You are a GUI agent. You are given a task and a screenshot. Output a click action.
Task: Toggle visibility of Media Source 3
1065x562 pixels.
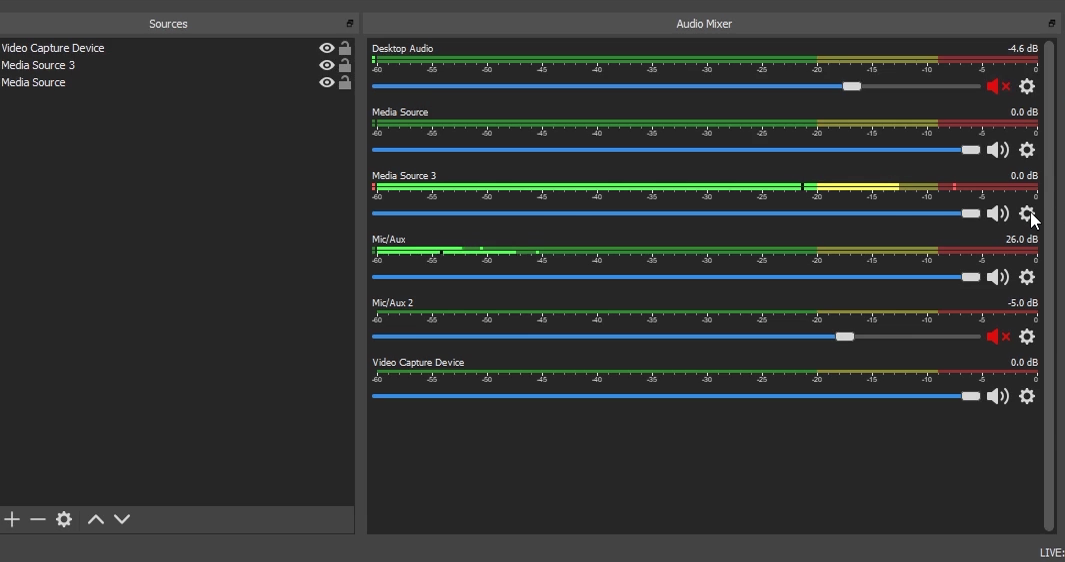click(326, 65)
